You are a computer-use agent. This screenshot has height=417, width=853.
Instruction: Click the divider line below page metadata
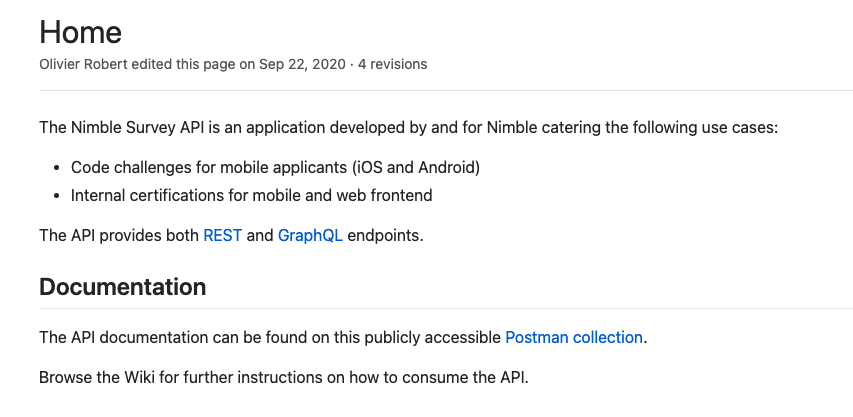click(445, 91)
